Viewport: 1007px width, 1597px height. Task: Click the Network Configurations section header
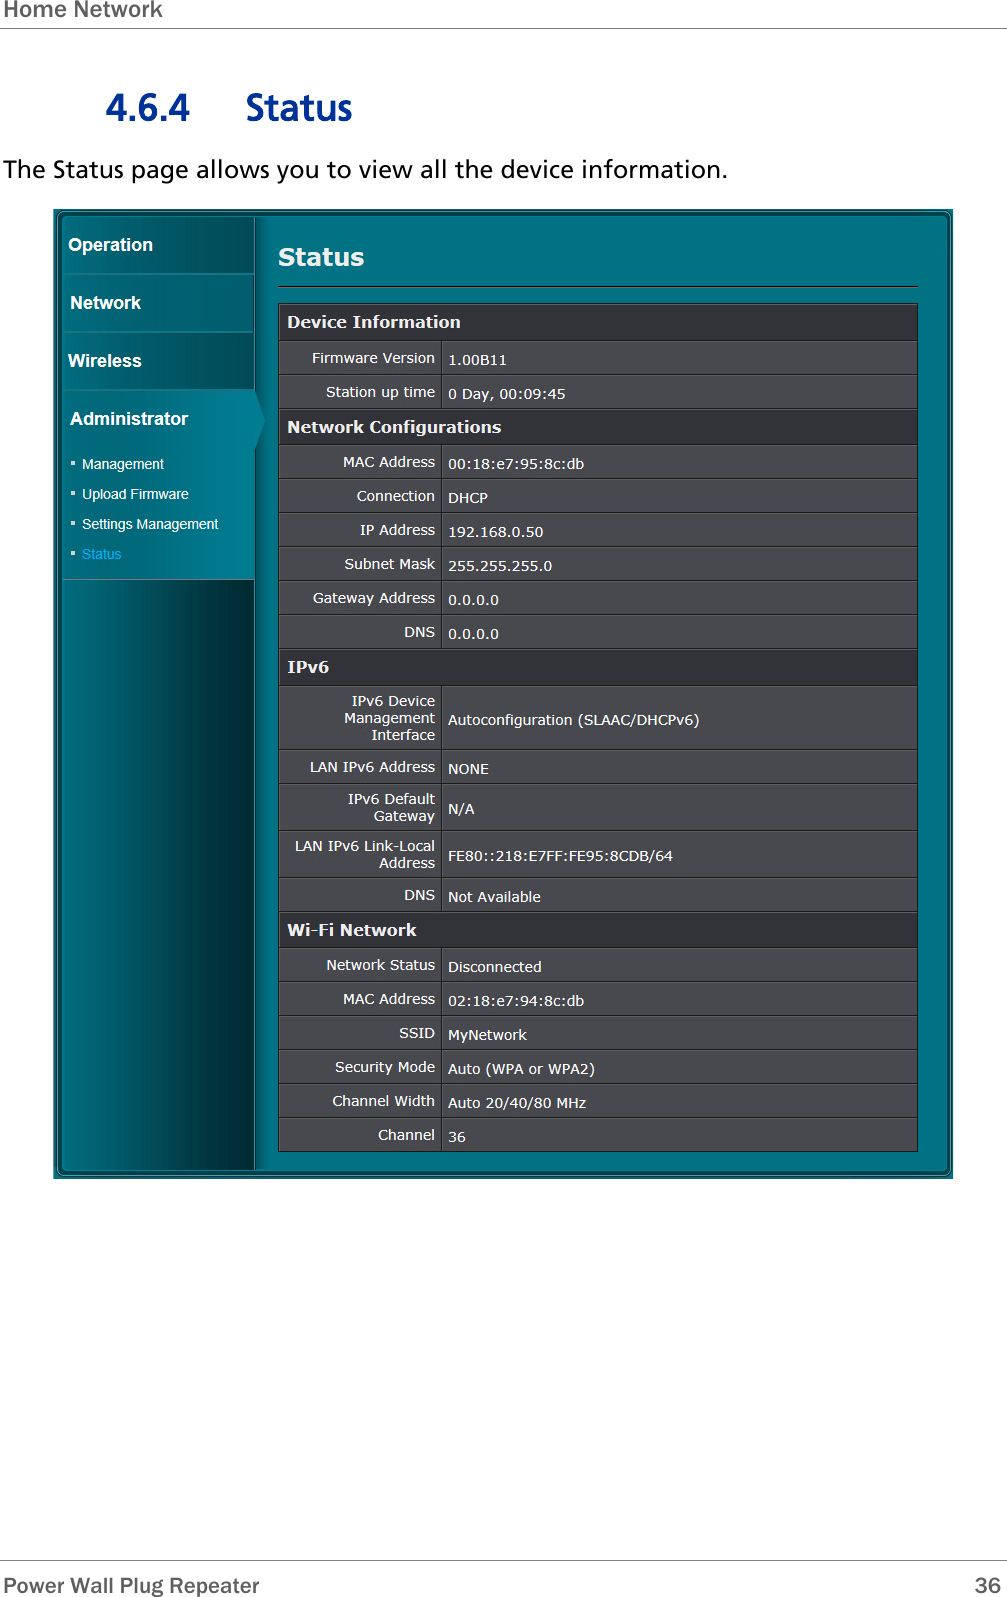pos(597,427)
